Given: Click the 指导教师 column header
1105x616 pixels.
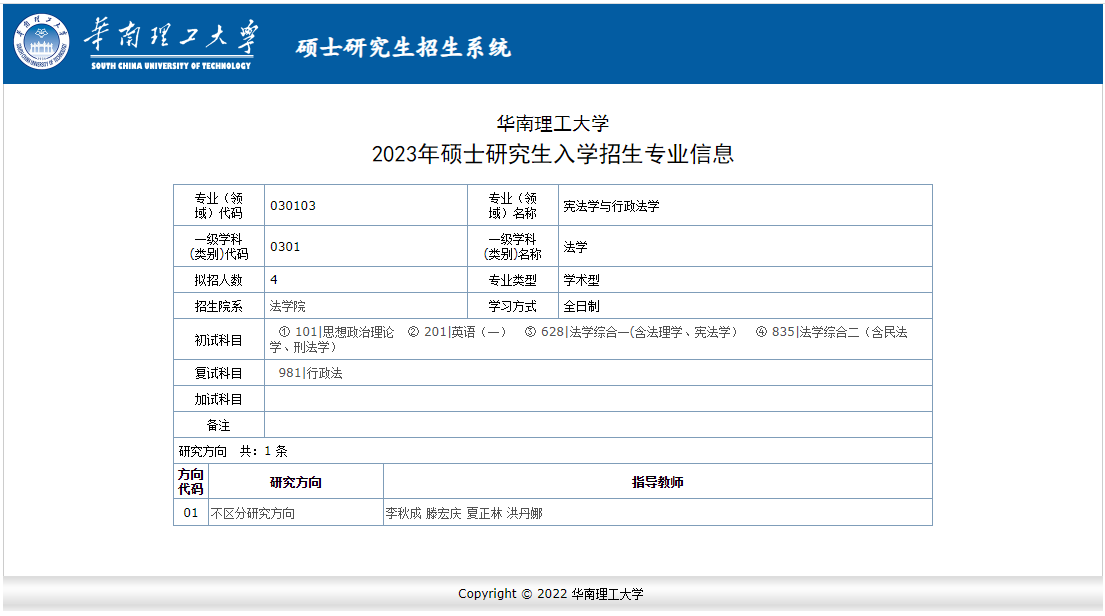Looking at the screenshot, I should 658,481.
